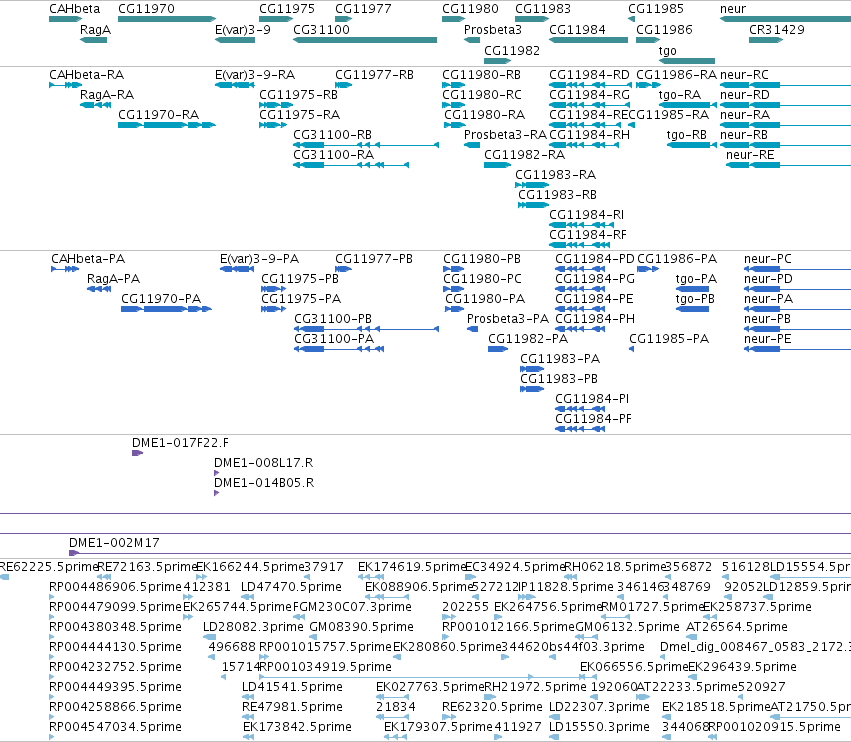
Task: Click protein tgo-PA
Action: (693, 289)
